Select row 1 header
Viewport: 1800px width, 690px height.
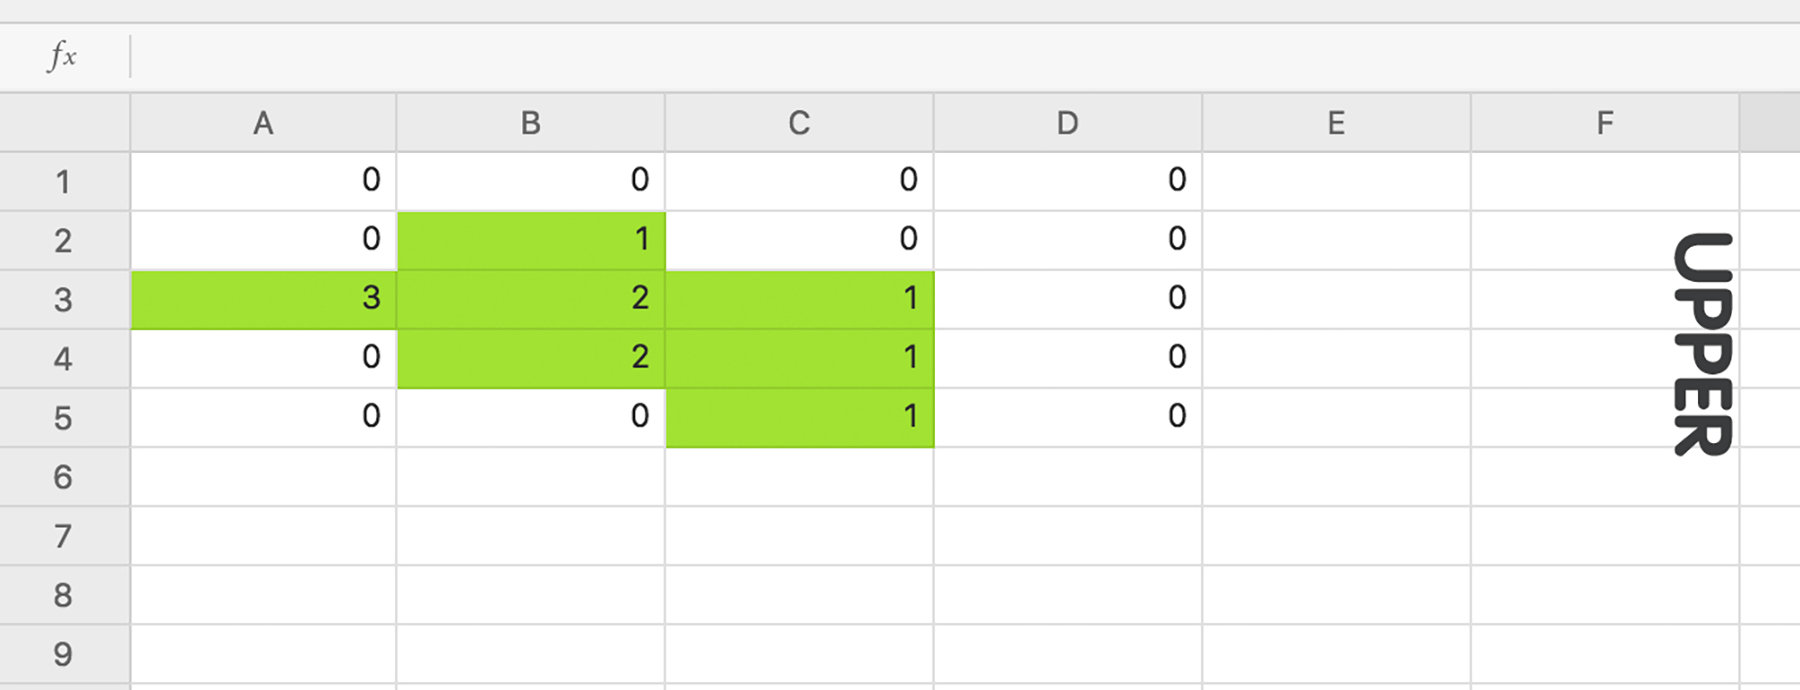[64, 182]
